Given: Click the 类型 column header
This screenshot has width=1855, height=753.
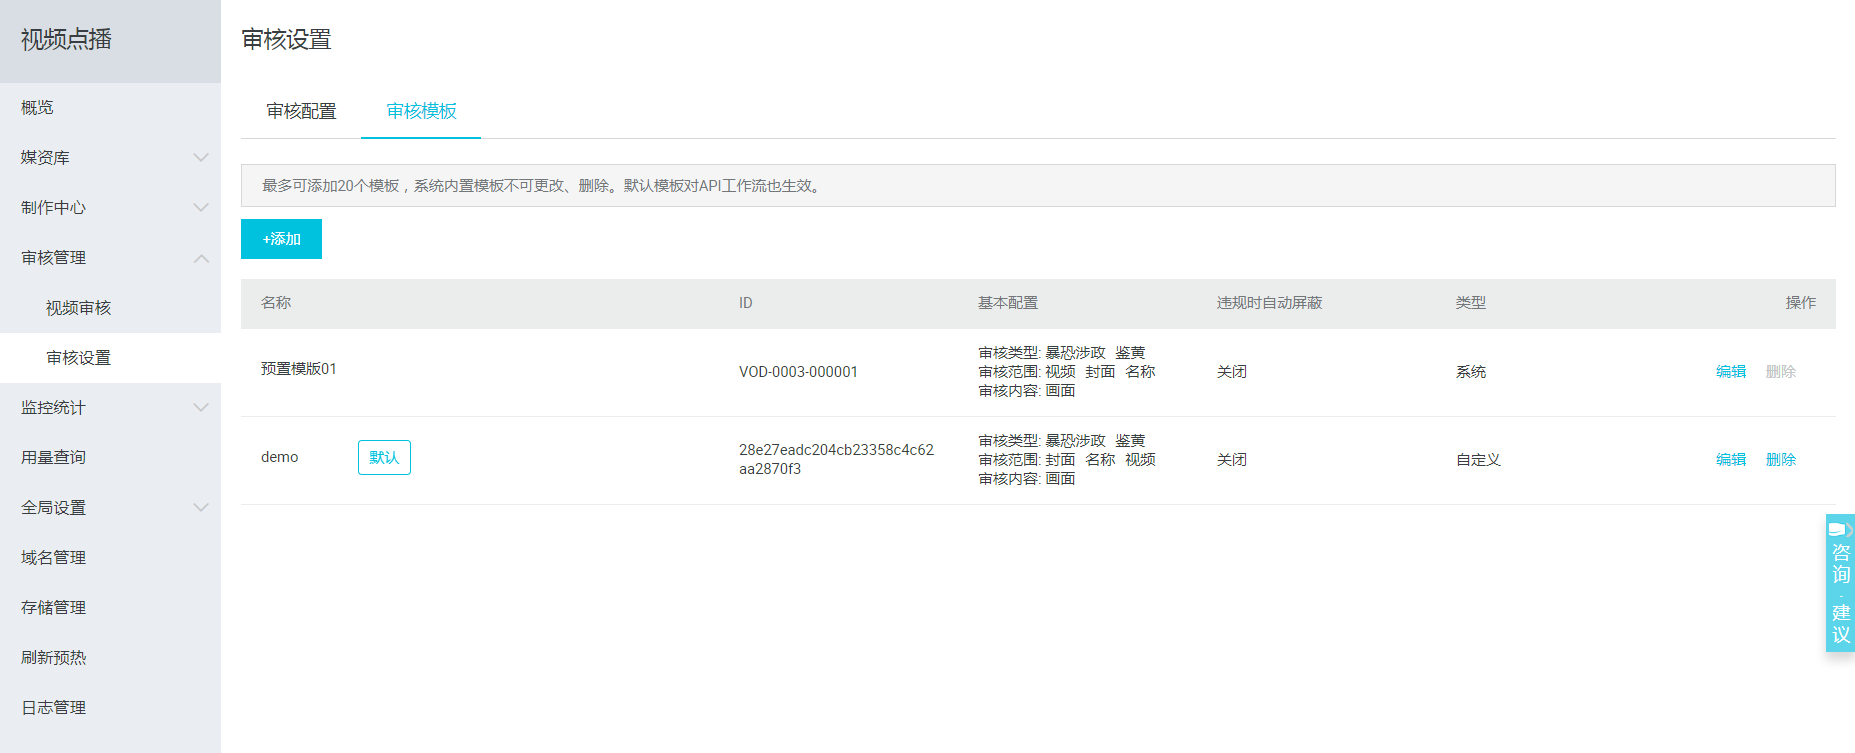Looking at the screenshot, I should (x=1471, y=302).
